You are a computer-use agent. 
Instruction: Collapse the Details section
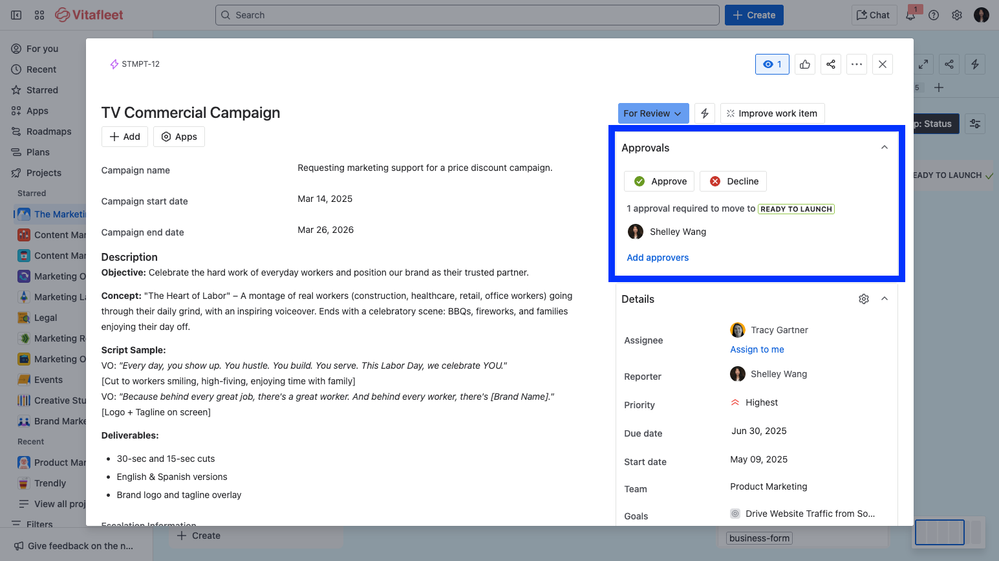coord(884,299)
